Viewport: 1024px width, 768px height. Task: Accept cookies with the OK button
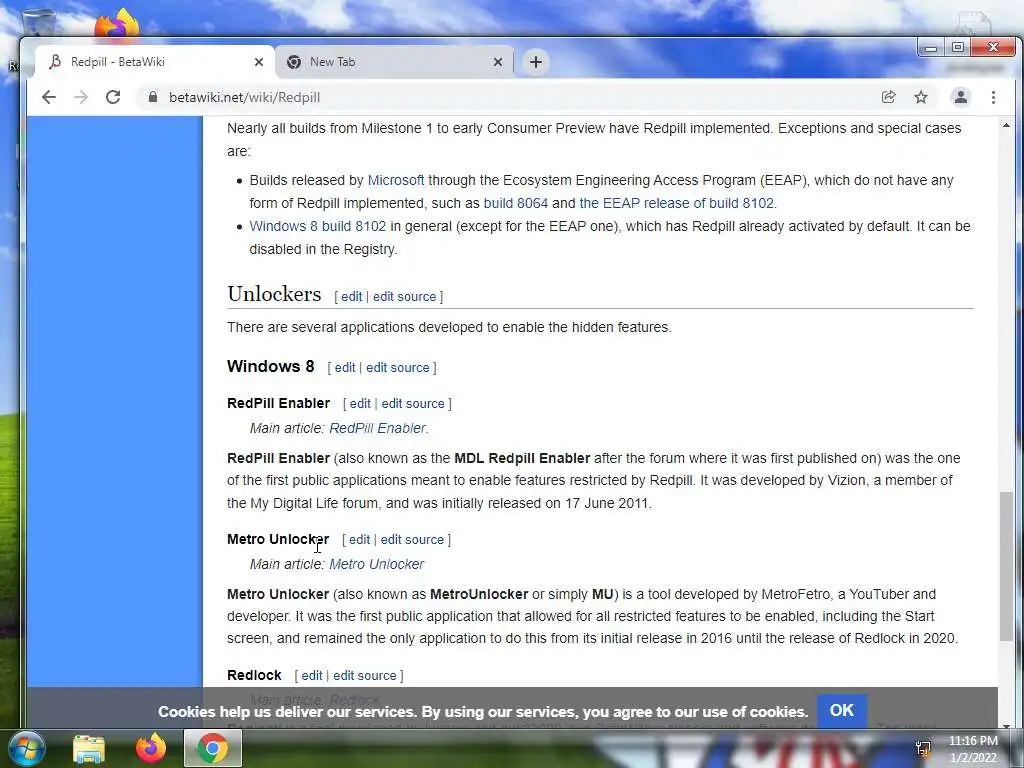[x=841, y=711]
